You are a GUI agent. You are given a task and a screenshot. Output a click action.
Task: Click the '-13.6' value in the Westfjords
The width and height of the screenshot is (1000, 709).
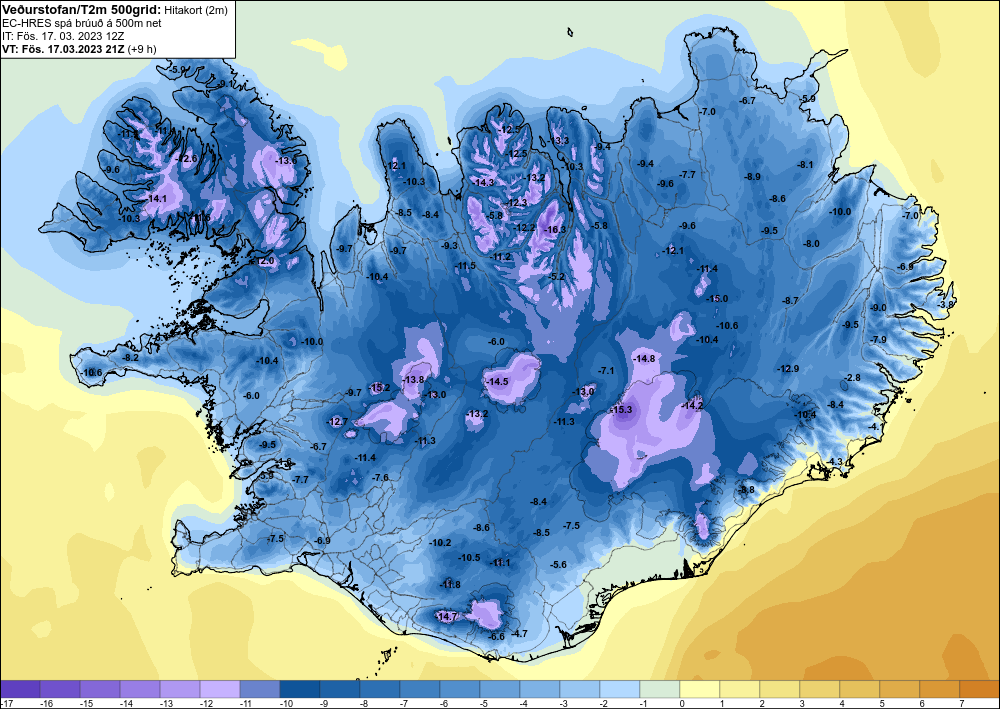[286, 160]
